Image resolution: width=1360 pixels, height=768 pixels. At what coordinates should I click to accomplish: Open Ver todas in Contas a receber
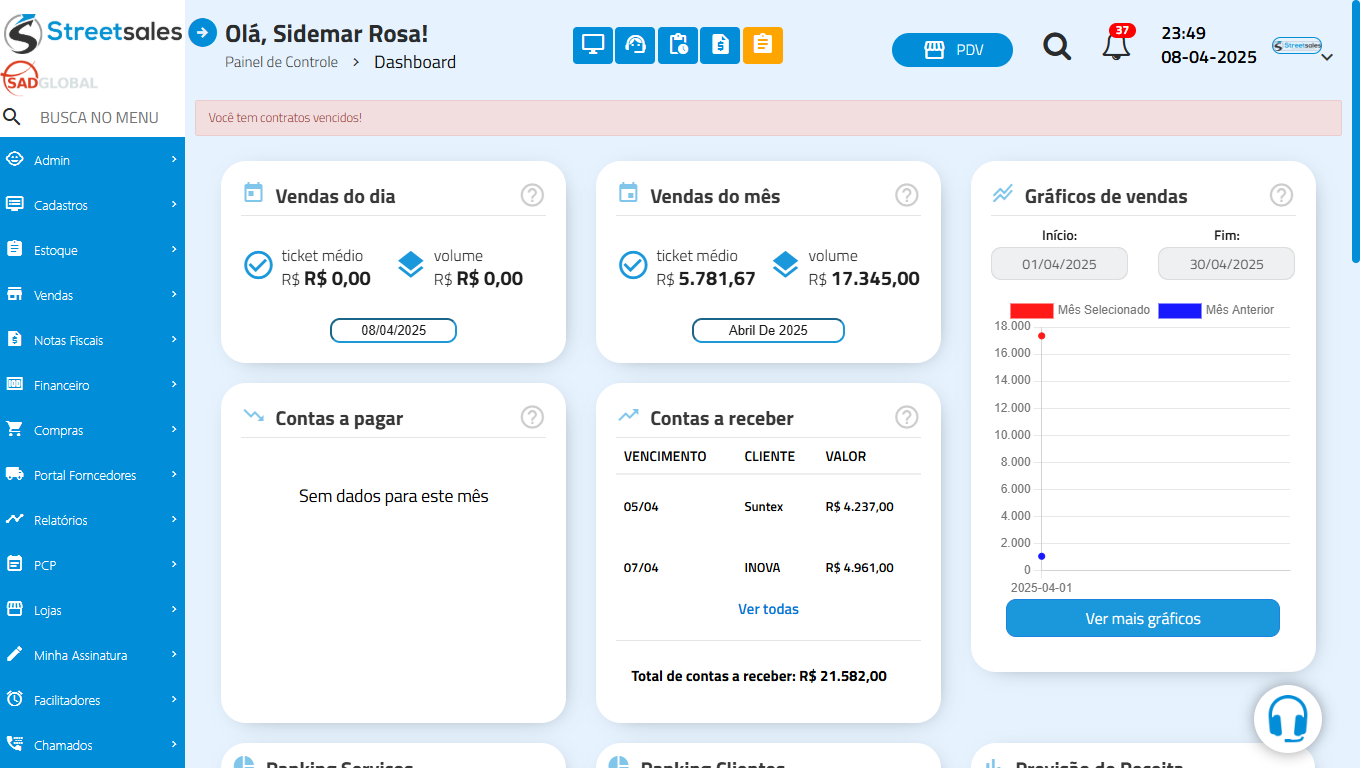tap(768, 609)
